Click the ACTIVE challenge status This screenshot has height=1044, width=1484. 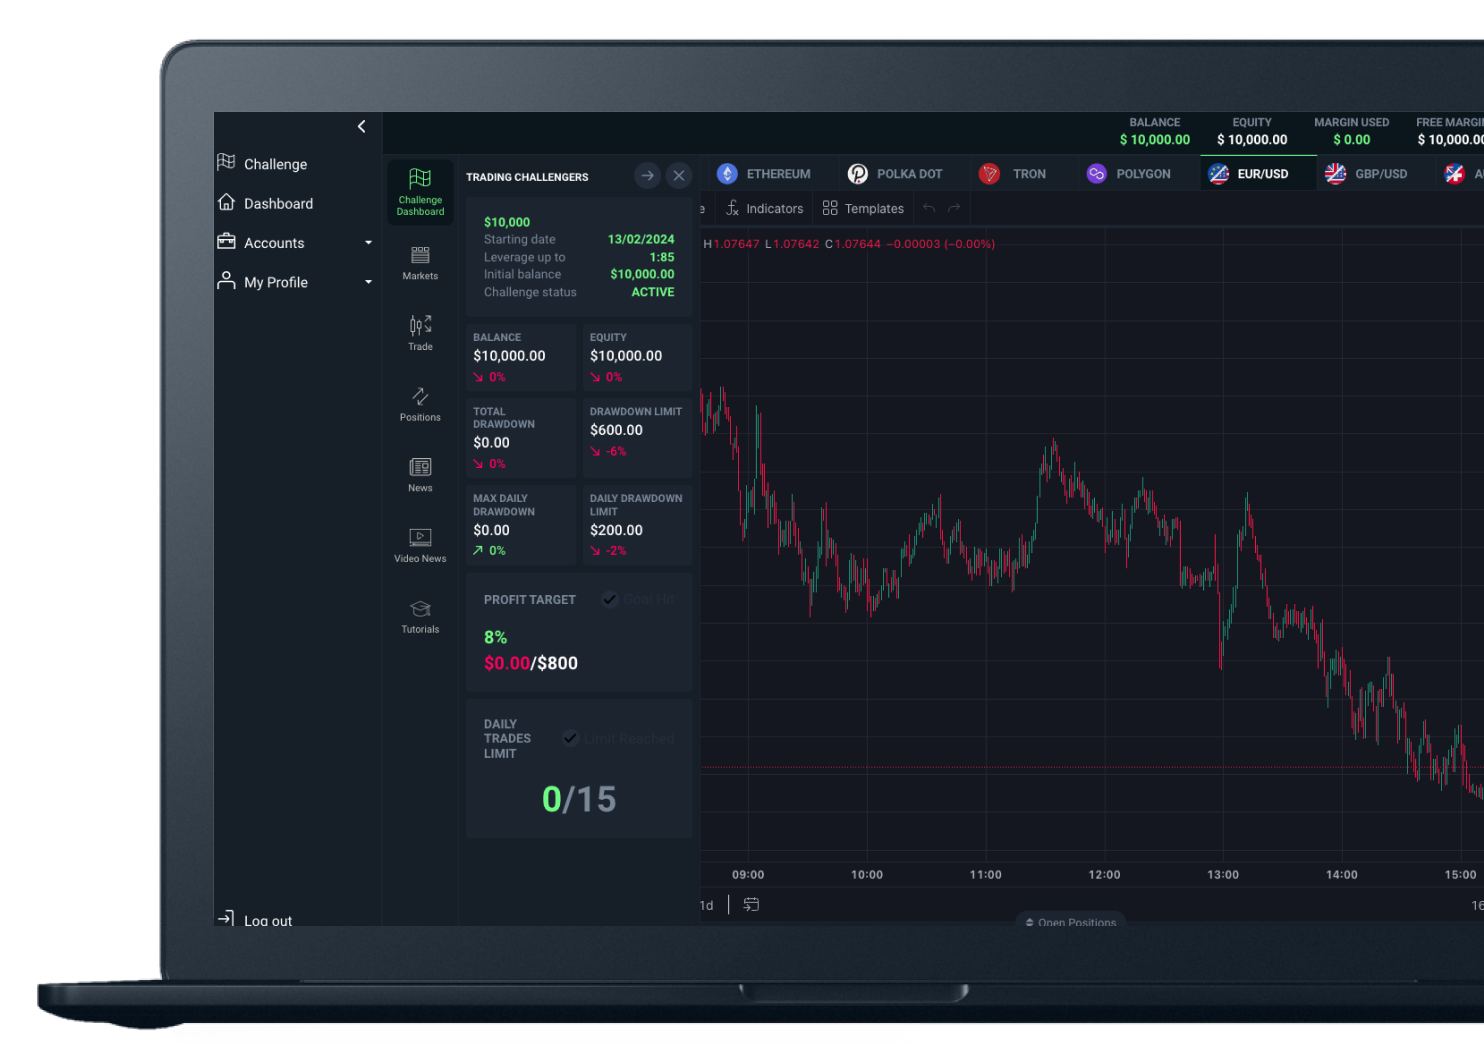pyautogui.click(x=653, y=292)
